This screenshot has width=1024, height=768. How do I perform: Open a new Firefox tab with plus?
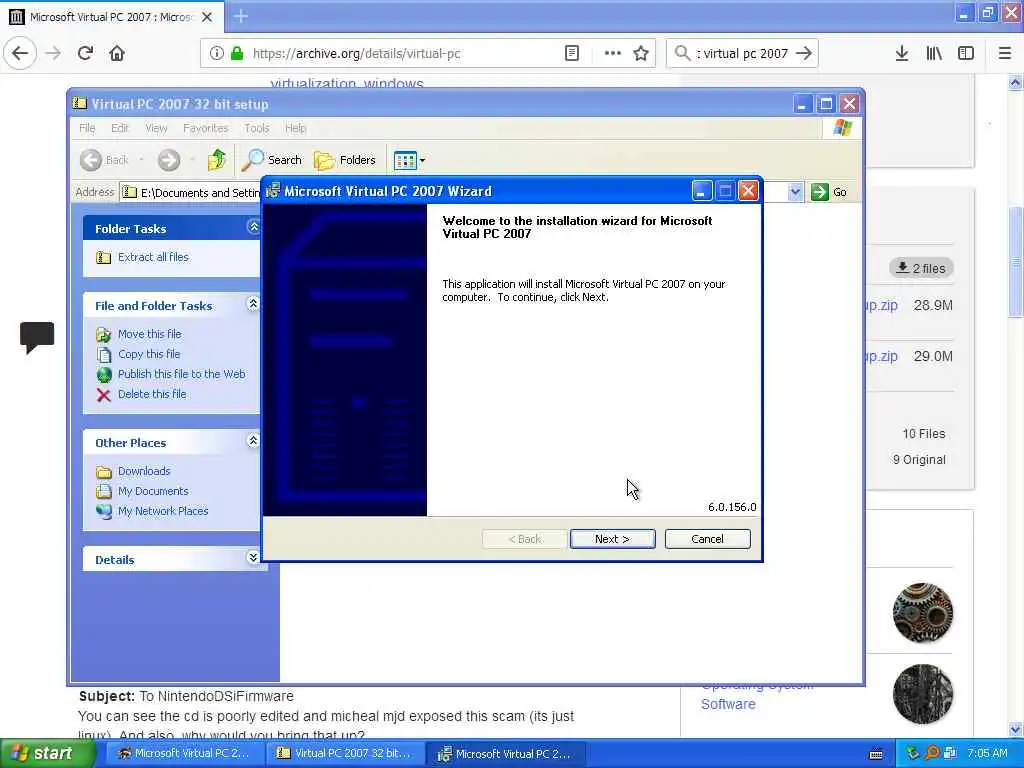point(241,16)
